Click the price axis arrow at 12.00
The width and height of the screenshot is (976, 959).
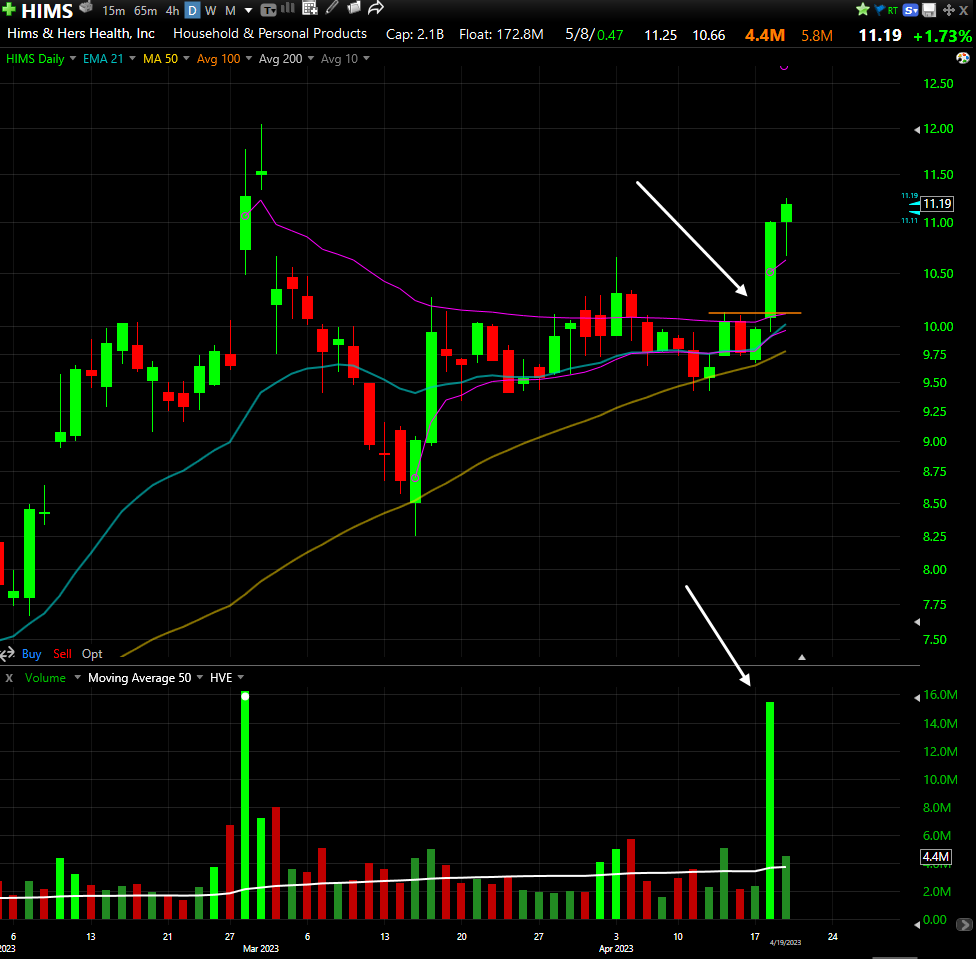coord(916,129)
